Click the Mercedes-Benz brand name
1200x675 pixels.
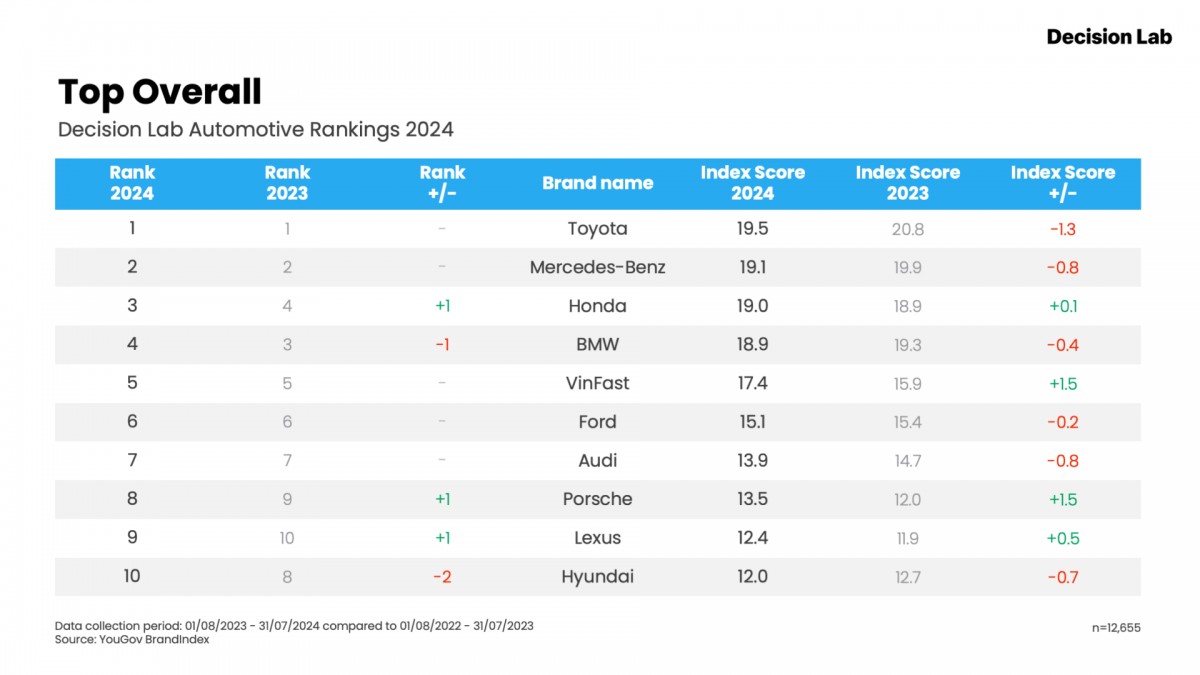click(597, 267)
